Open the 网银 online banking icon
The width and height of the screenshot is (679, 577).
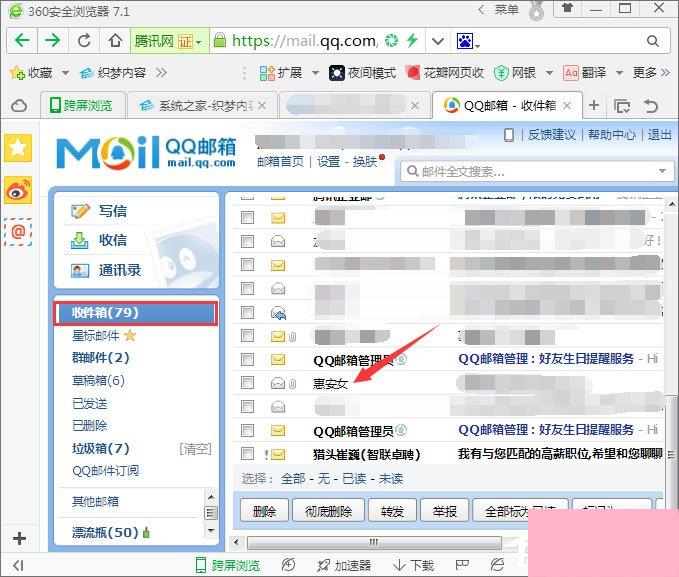click(x=501, y=73)
